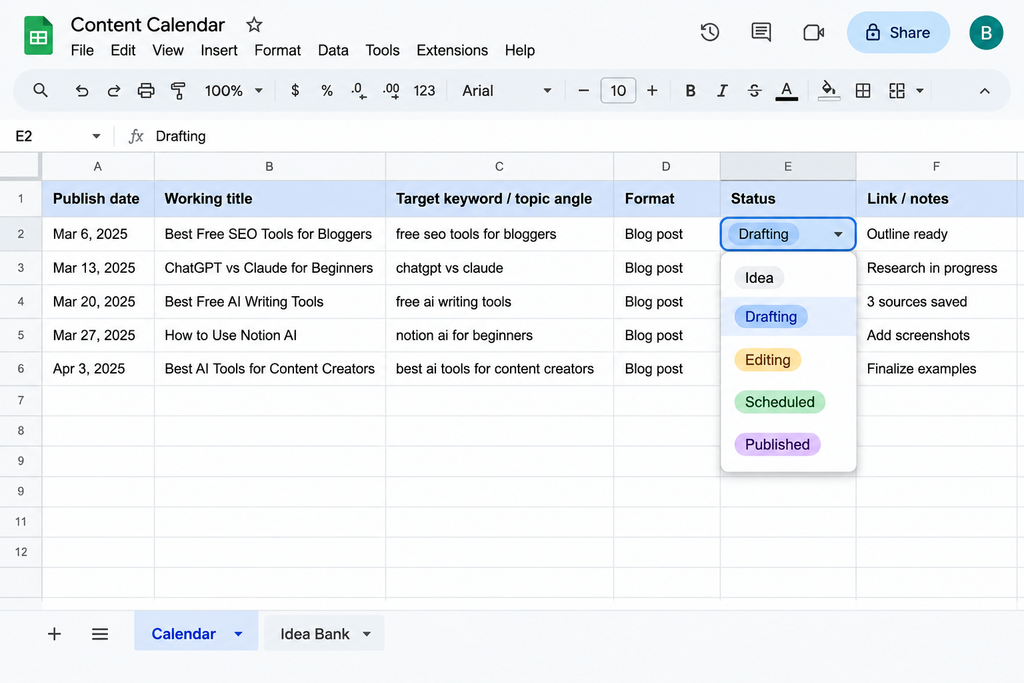
Task: Select cell 'Mar 27, 2025'
Action: click(98, 335)
